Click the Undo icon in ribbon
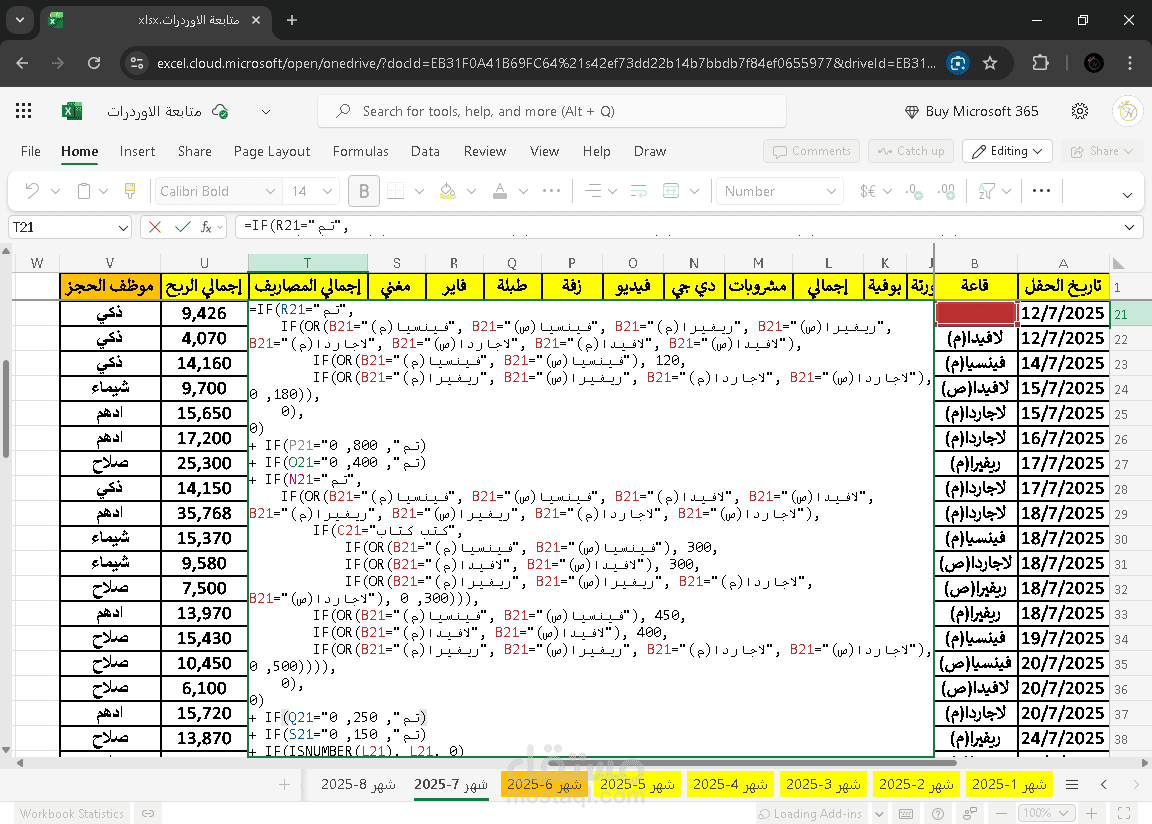The height and width of the screenshot is (824, 1152). coord(32,191)
